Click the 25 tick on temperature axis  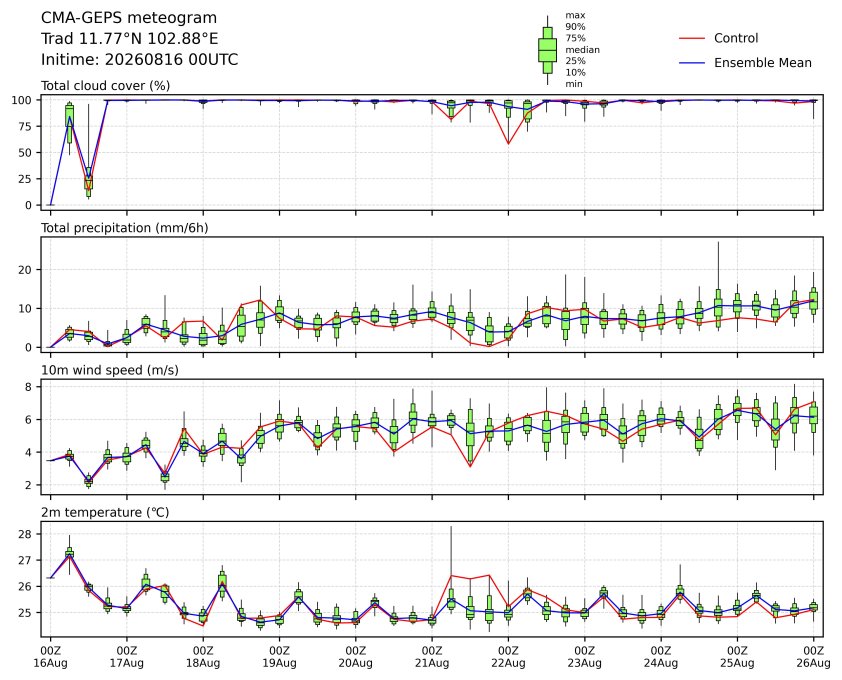(26, 613)
